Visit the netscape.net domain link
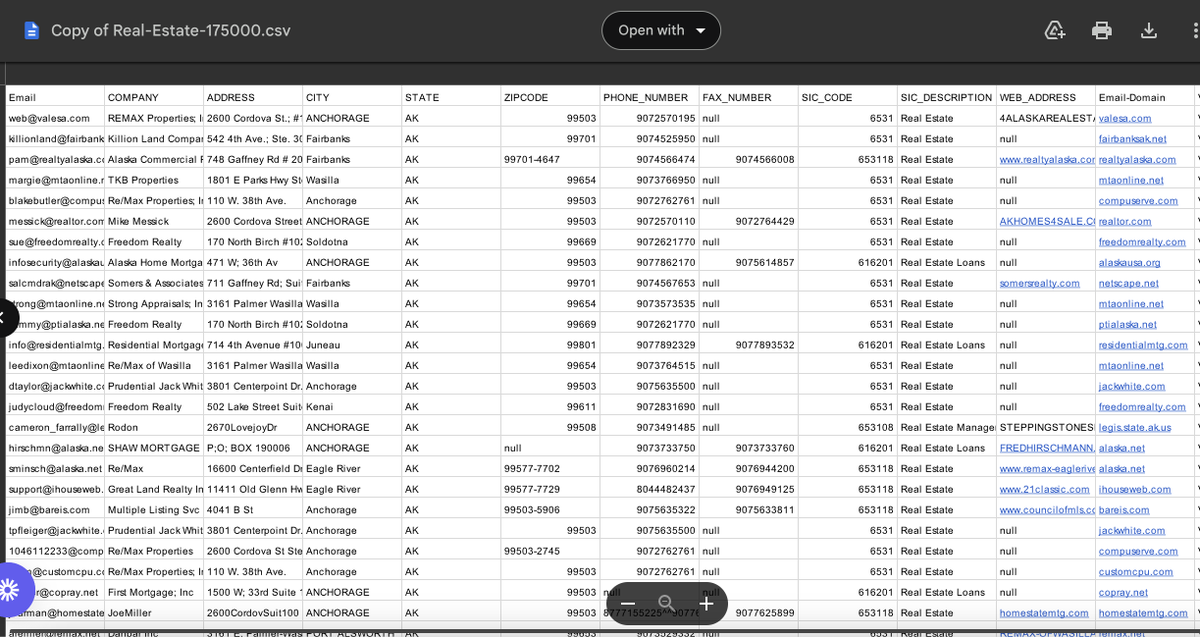This screenshot has width=1200, height=637. point(1128,283)
